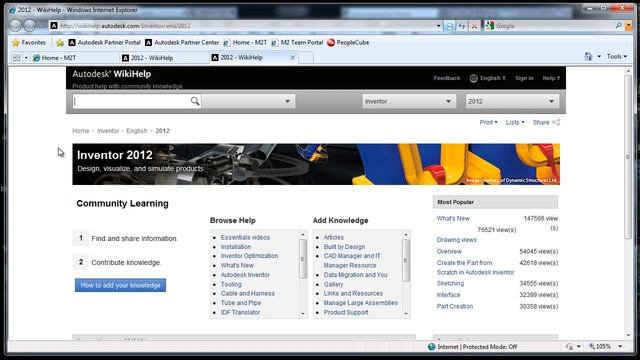Open What's New in Most Popular

(x=453, y=218)
